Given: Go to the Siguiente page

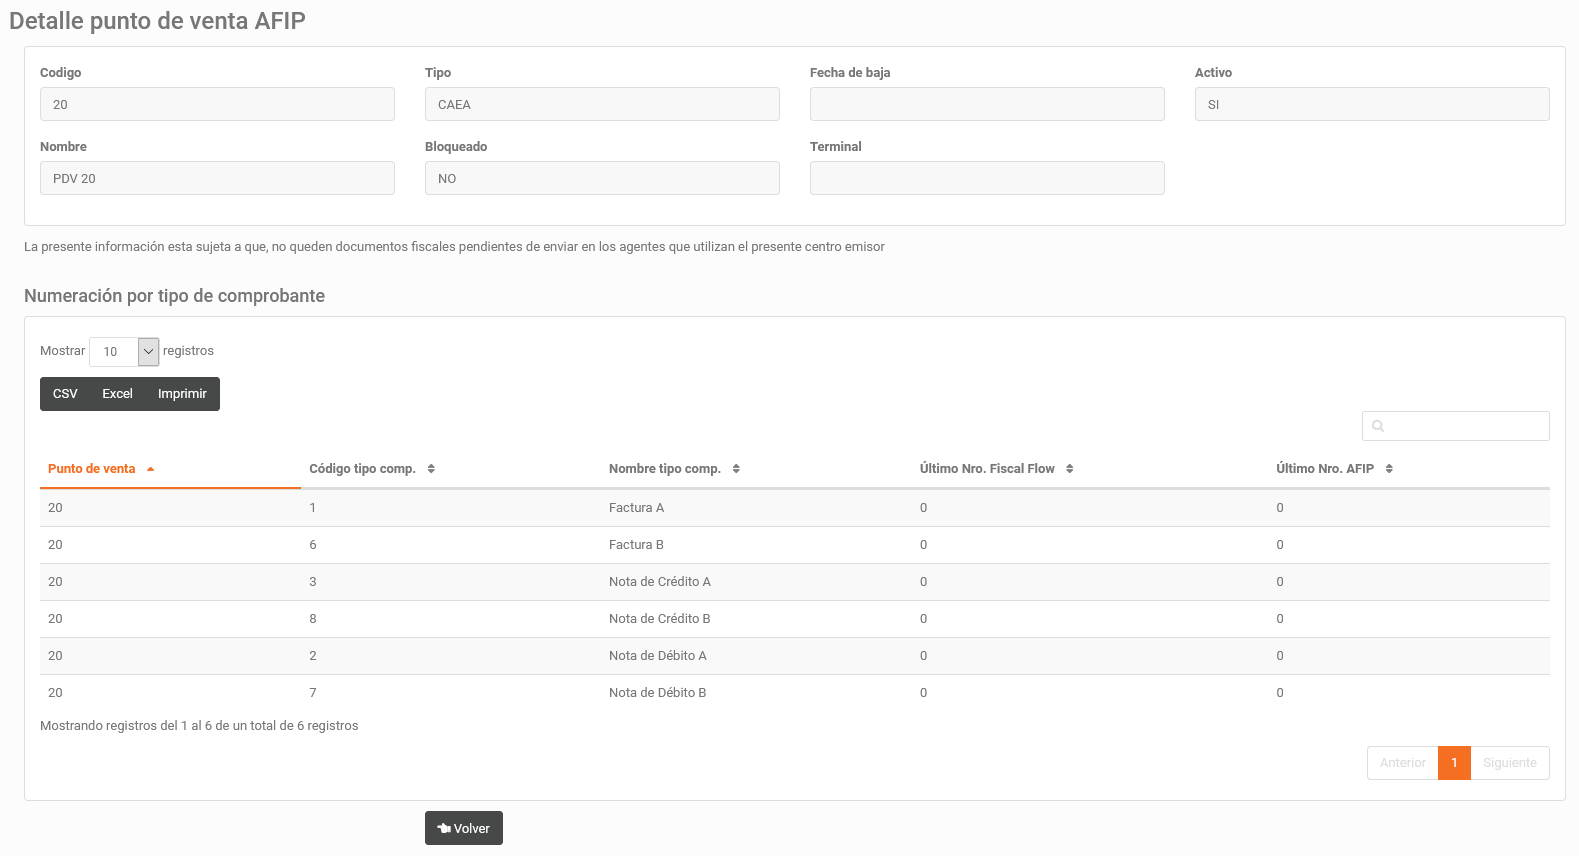Looking at the screenshot, I should point(1509,763).
